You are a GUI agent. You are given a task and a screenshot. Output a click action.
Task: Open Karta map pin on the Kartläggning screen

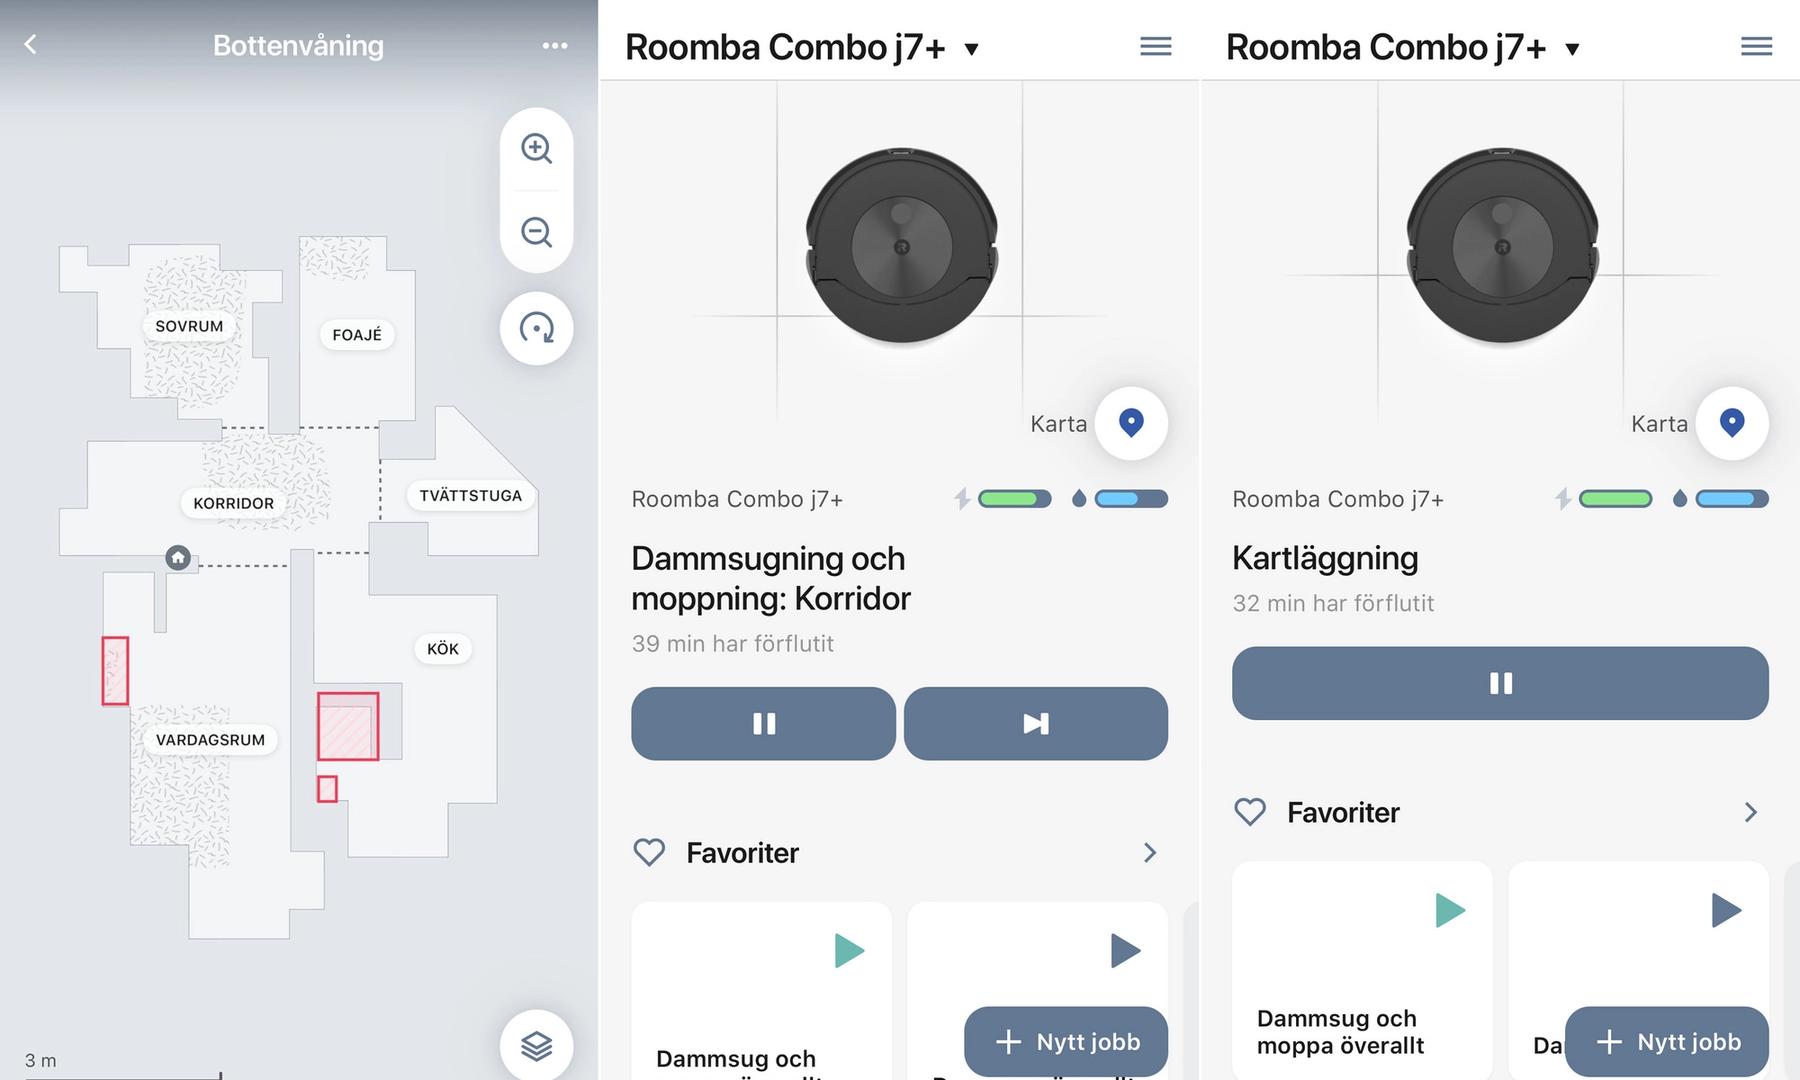[x=1732, y=423]
